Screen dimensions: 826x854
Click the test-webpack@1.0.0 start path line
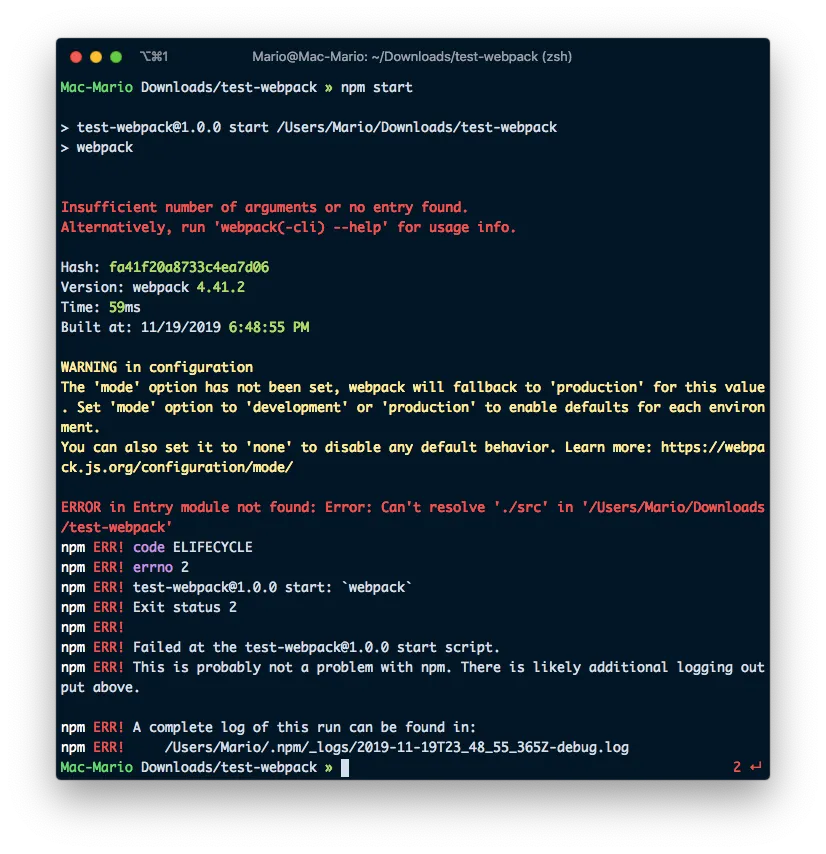click(x=309, y=127)
